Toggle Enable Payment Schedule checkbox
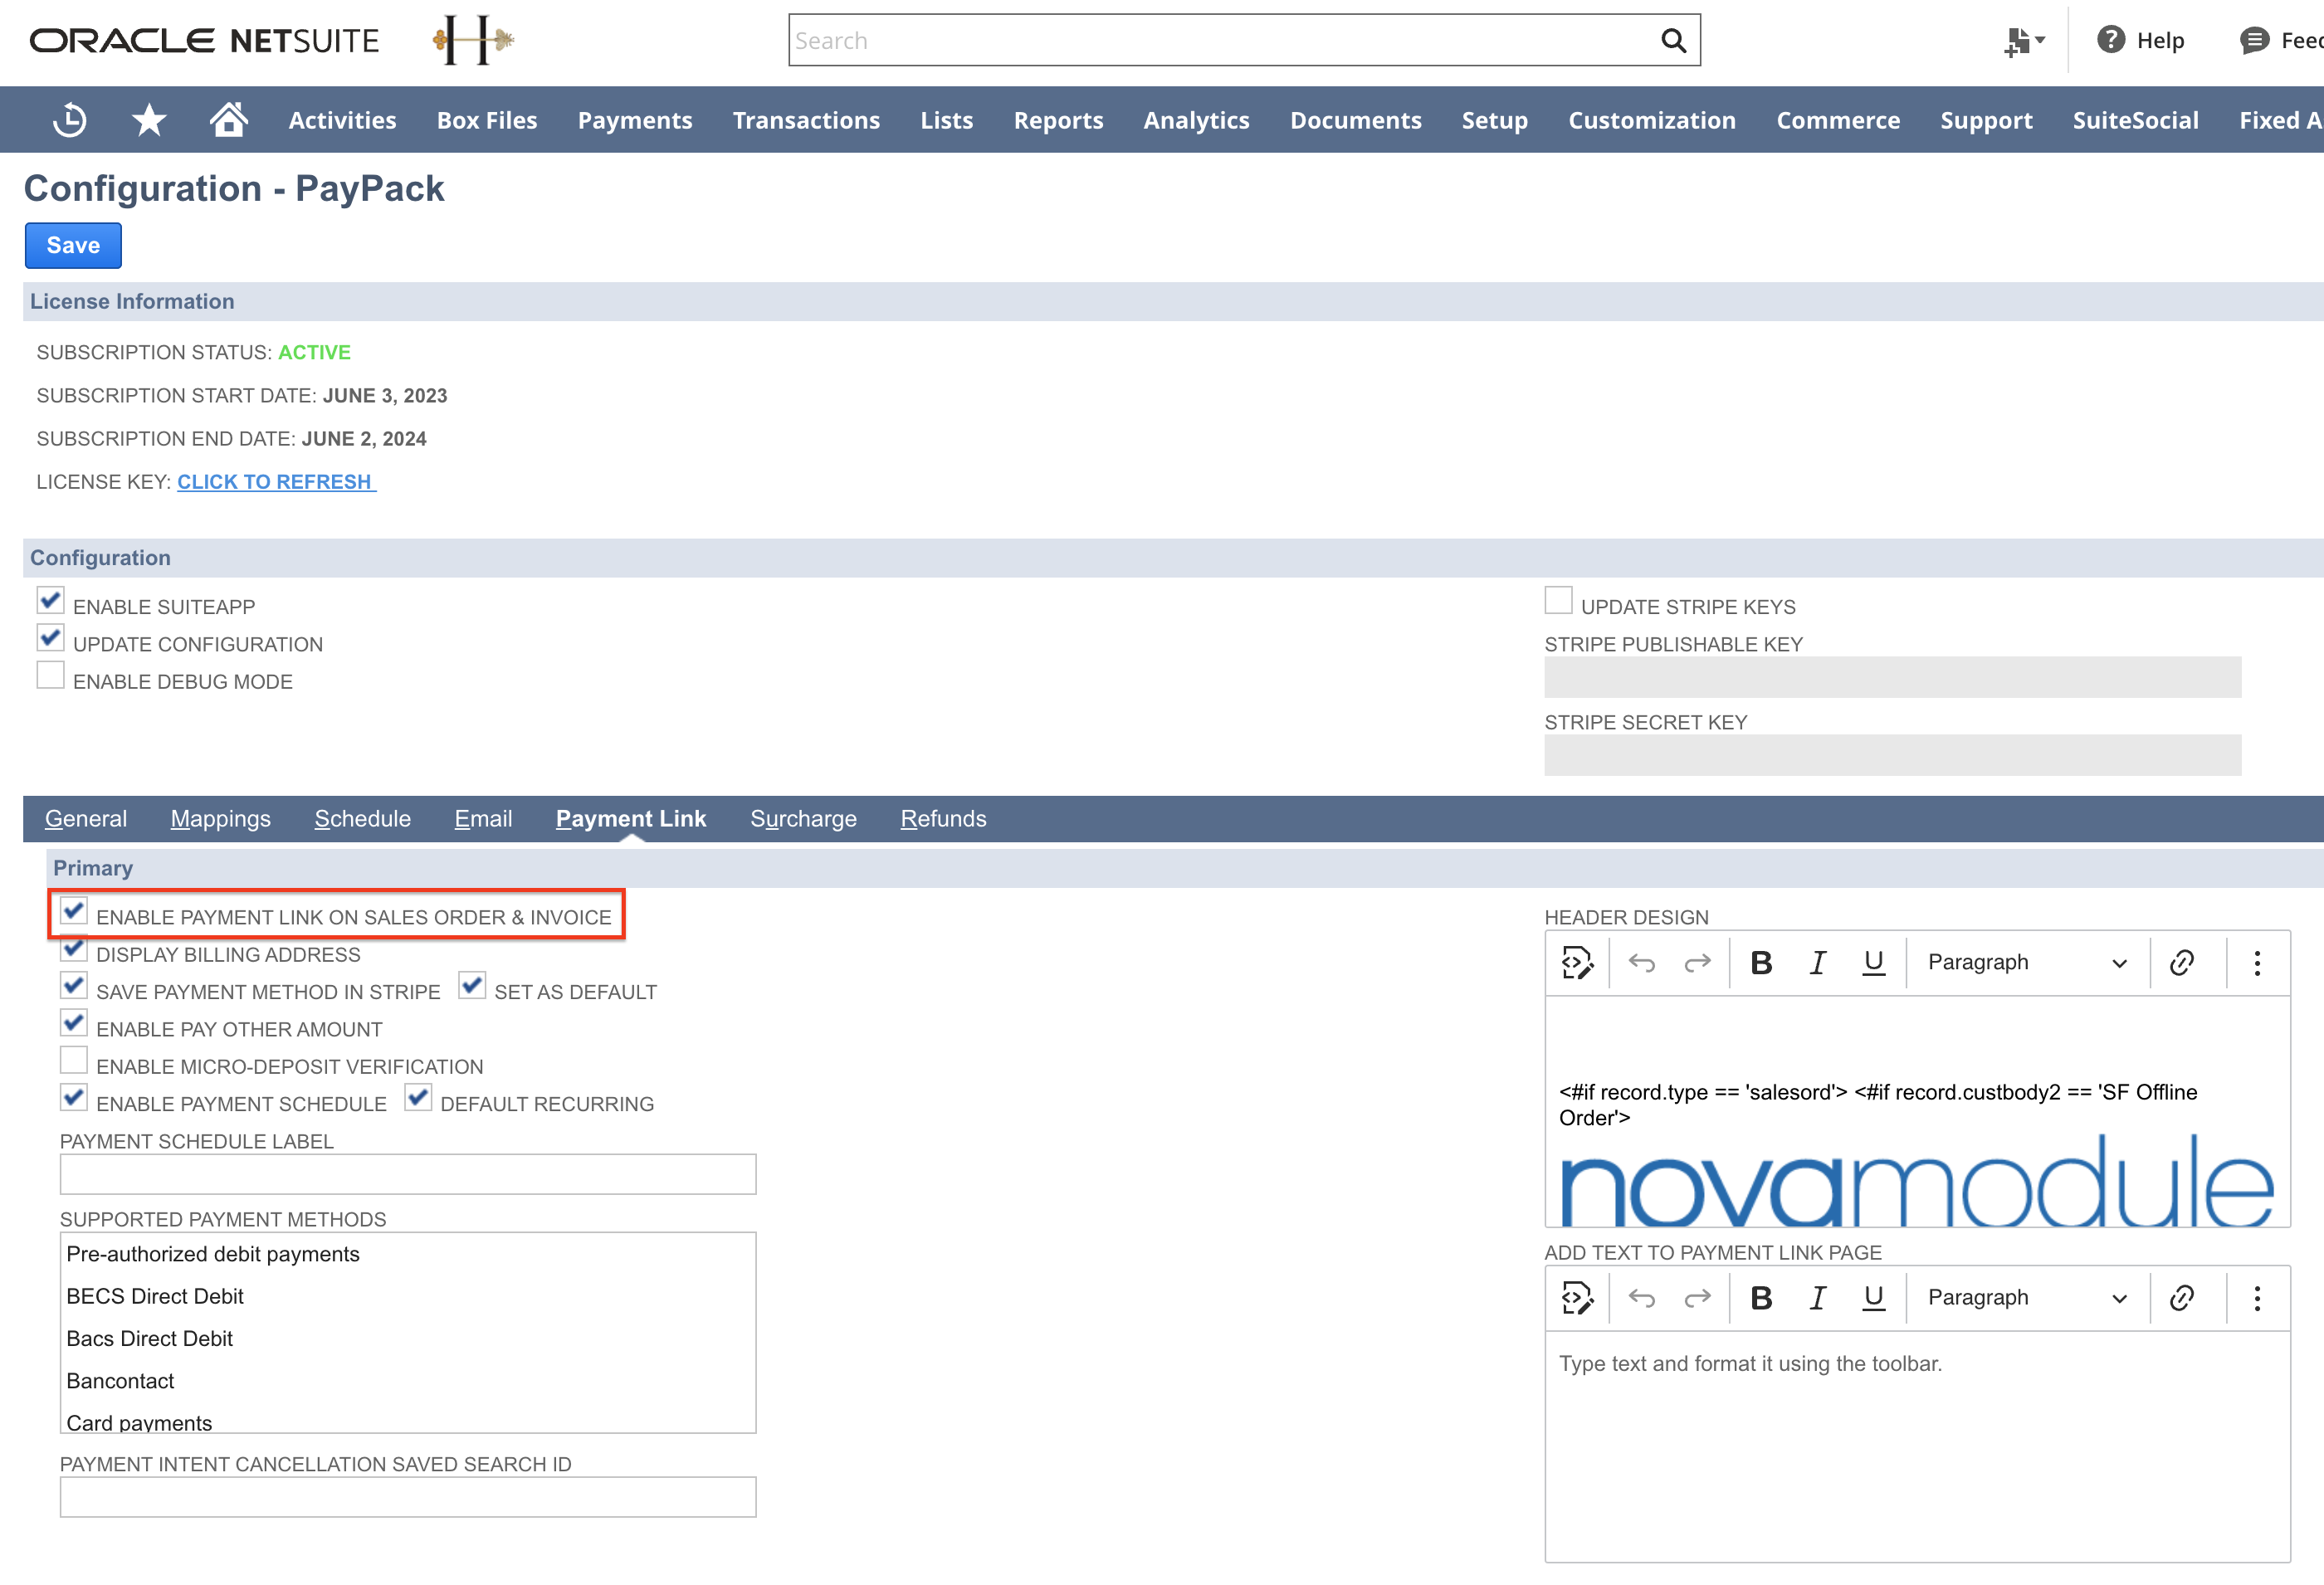Screen dimensions: 2324x1585 click(x=73, y=1098)
